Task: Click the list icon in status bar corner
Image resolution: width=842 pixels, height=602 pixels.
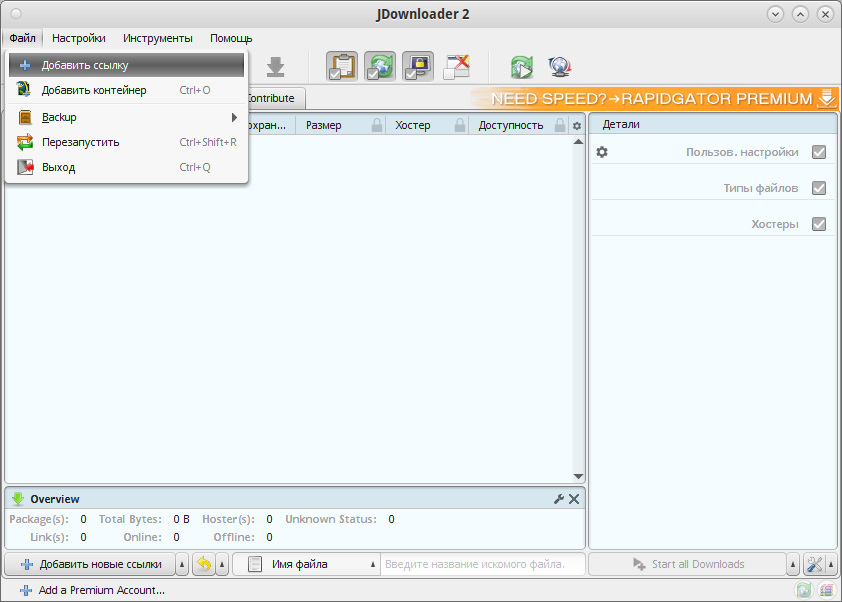Action: (826, 590)
